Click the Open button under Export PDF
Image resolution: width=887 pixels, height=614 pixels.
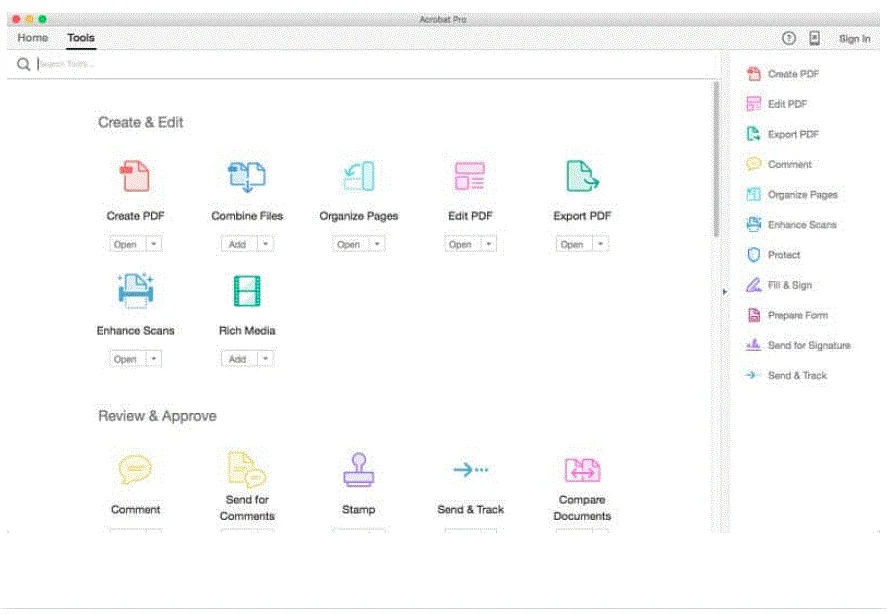click(x=574, y=244)
